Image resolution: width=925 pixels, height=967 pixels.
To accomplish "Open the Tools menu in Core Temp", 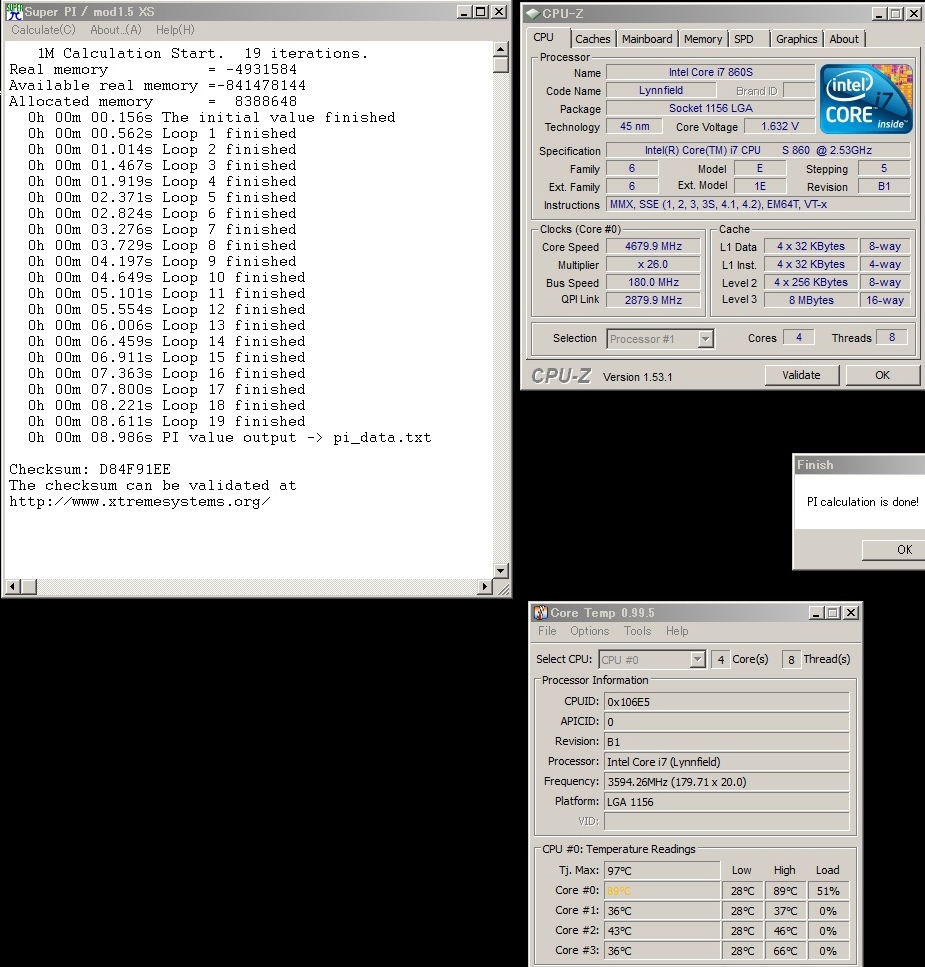I will coord(637,631).
